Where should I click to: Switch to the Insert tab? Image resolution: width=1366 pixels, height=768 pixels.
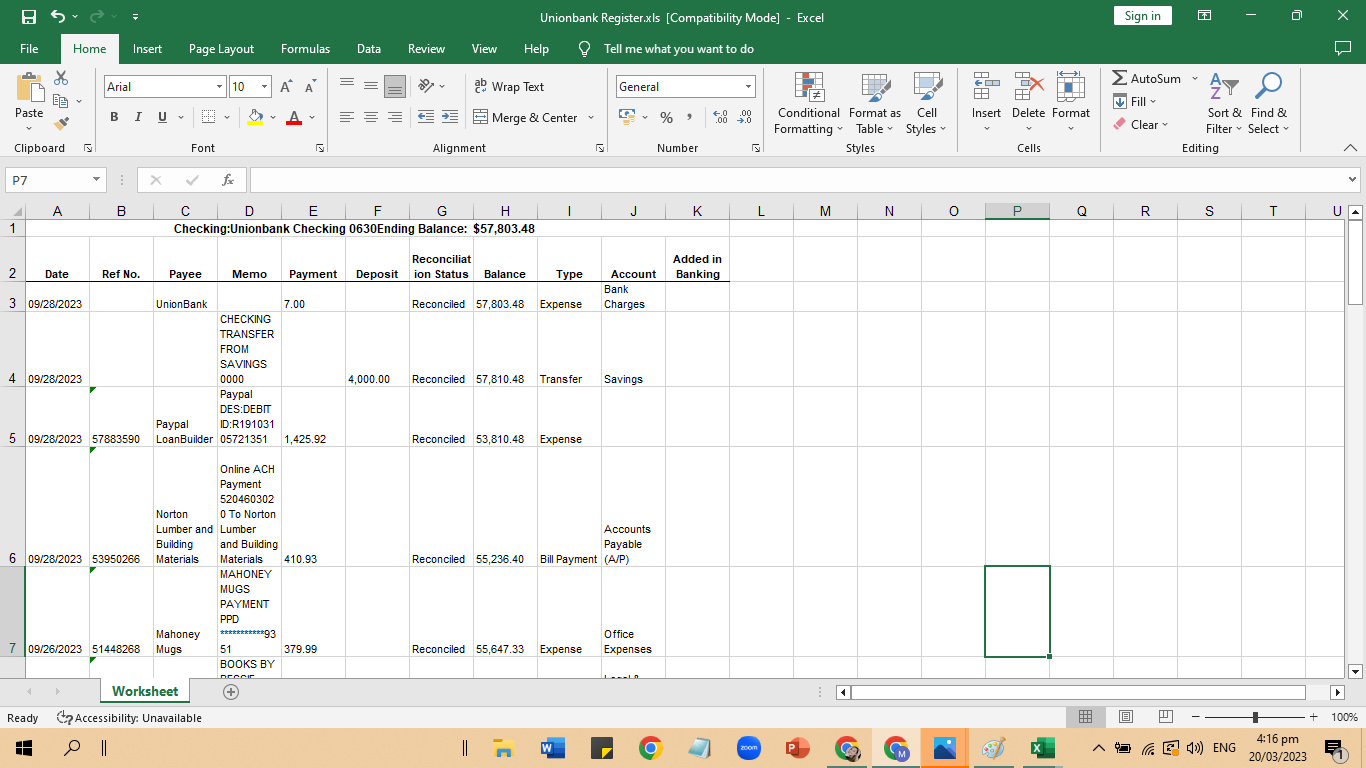(x=147, y=48)
